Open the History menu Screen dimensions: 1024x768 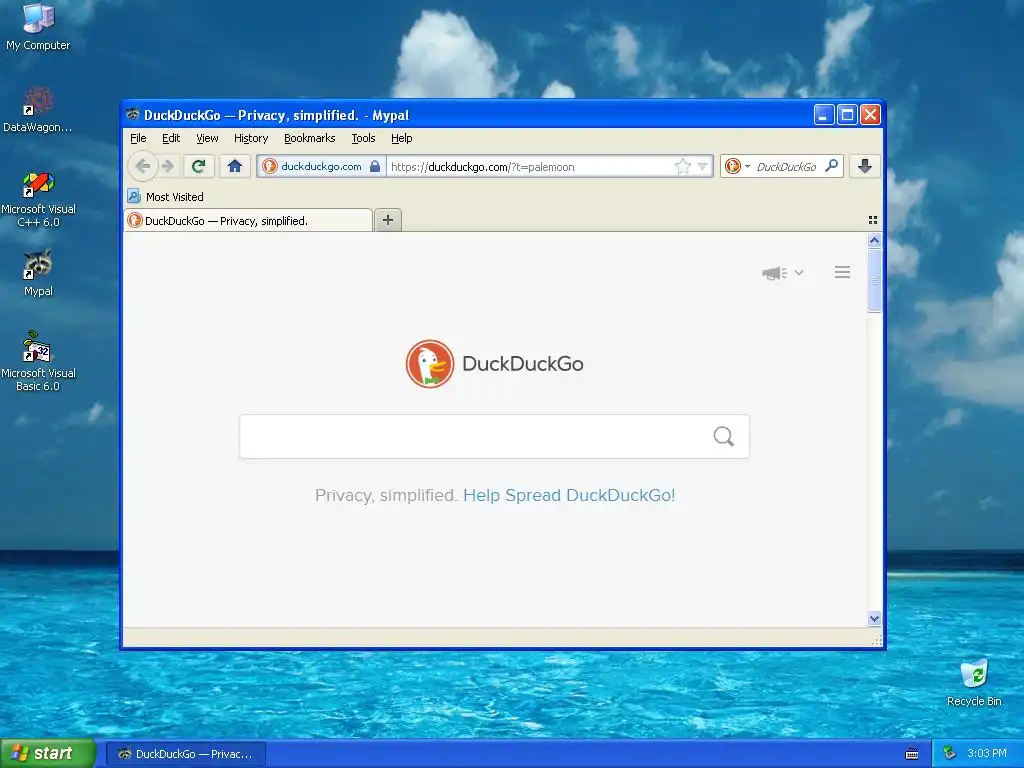(x=251, y=138)
